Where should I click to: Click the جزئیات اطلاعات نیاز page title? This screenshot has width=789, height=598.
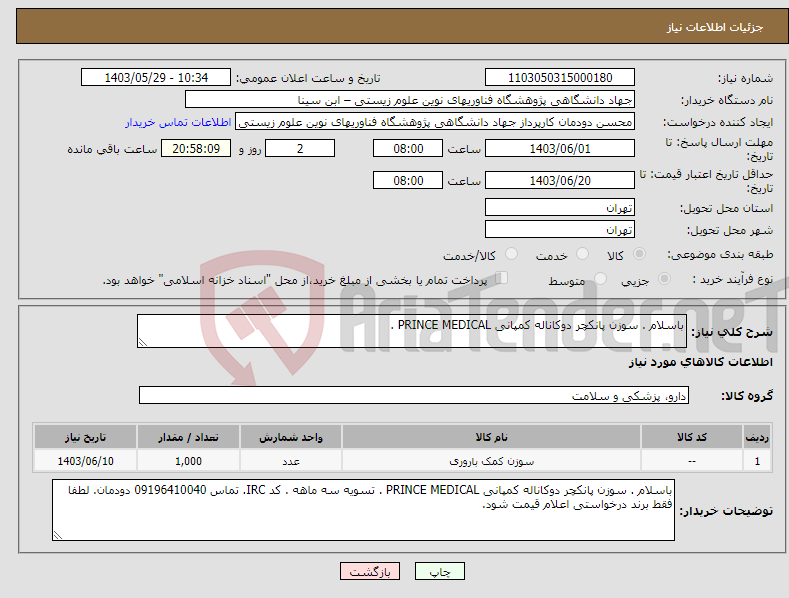pos(715,27)
